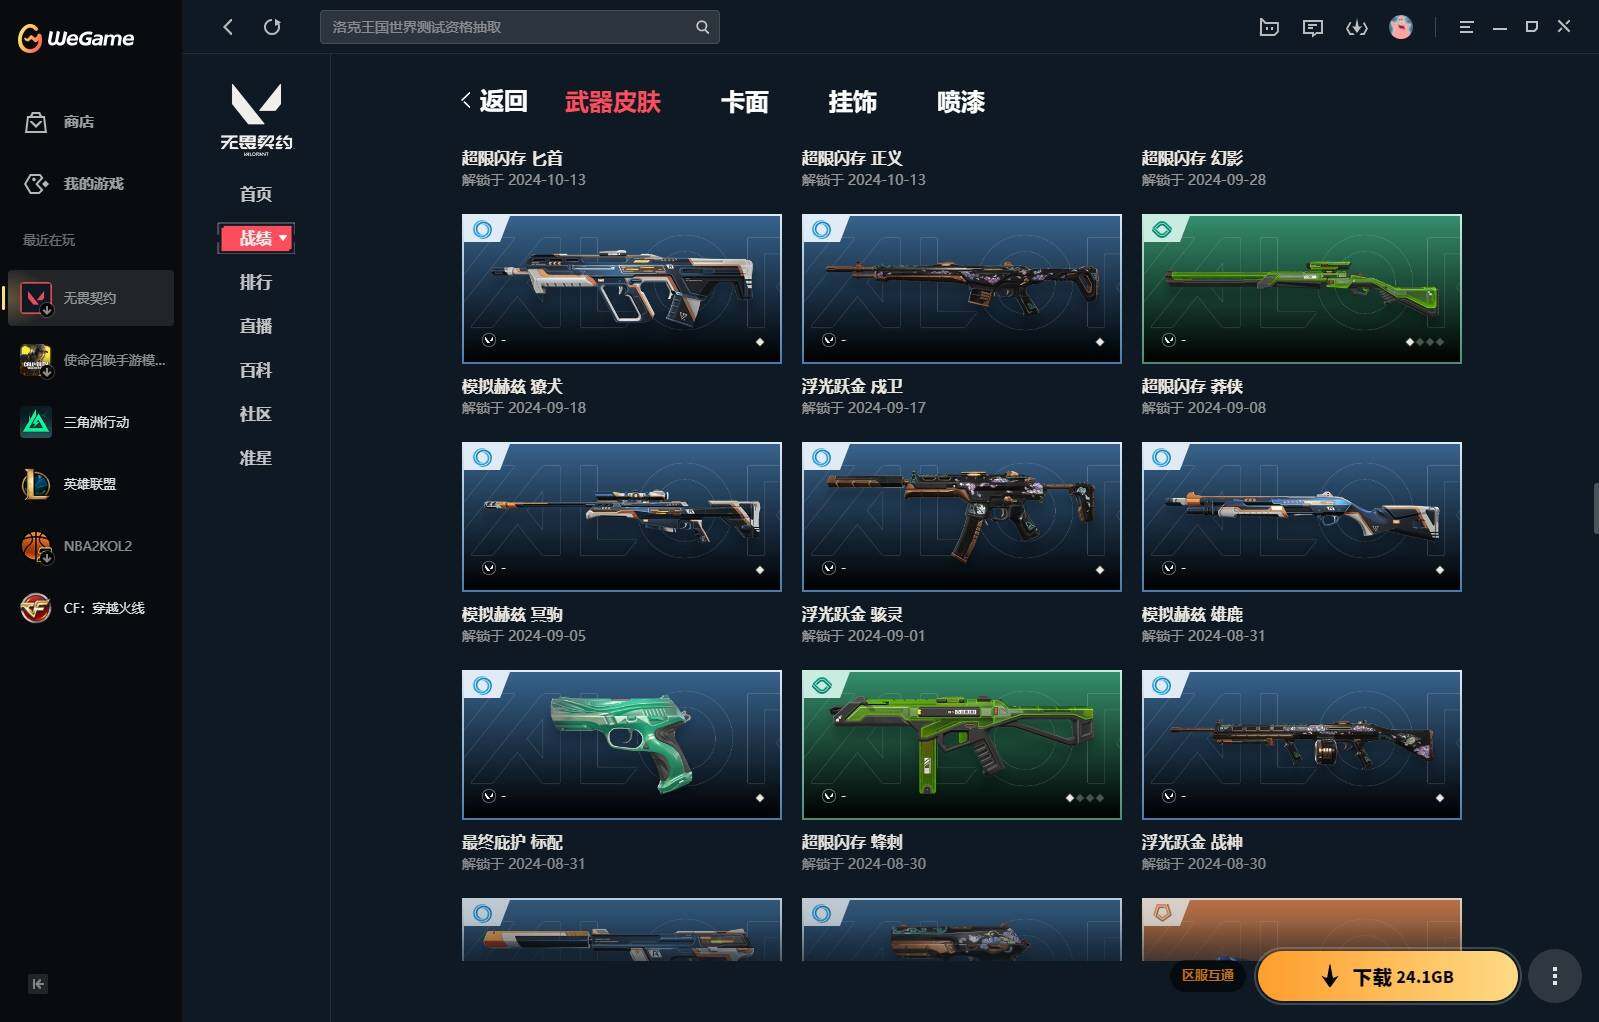Click the skin name 浮光跃金 骇灵
Viewport: 1599px width, 1022px height.
pos(852,614)
